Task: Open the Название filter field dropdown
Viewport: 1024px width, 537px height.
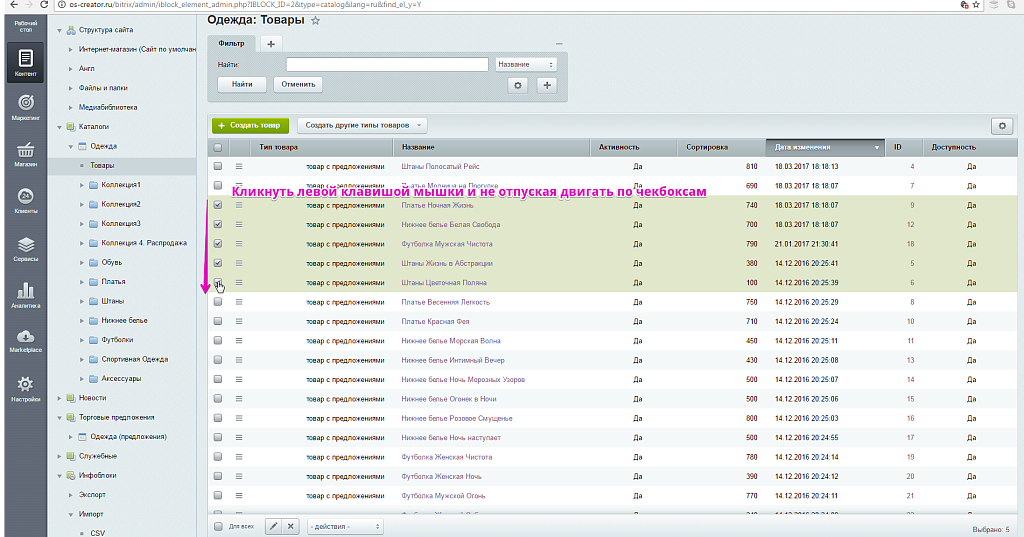Action: point(526,64)
